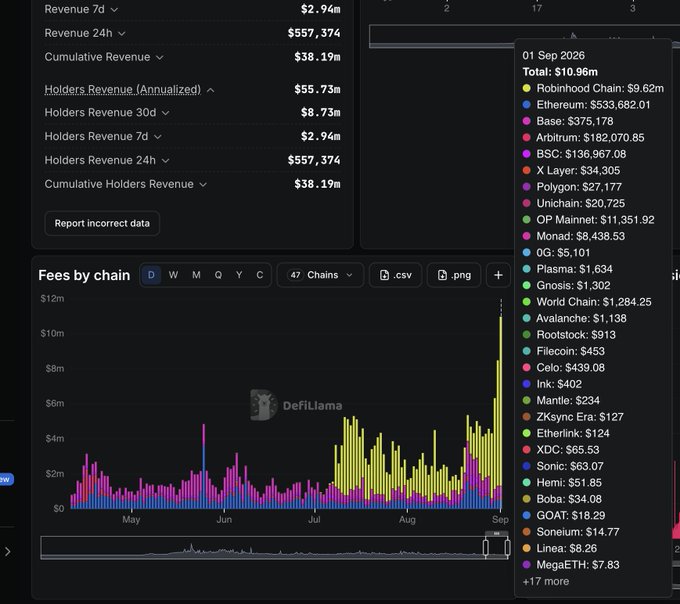Click png file download icon

[442, 275]
